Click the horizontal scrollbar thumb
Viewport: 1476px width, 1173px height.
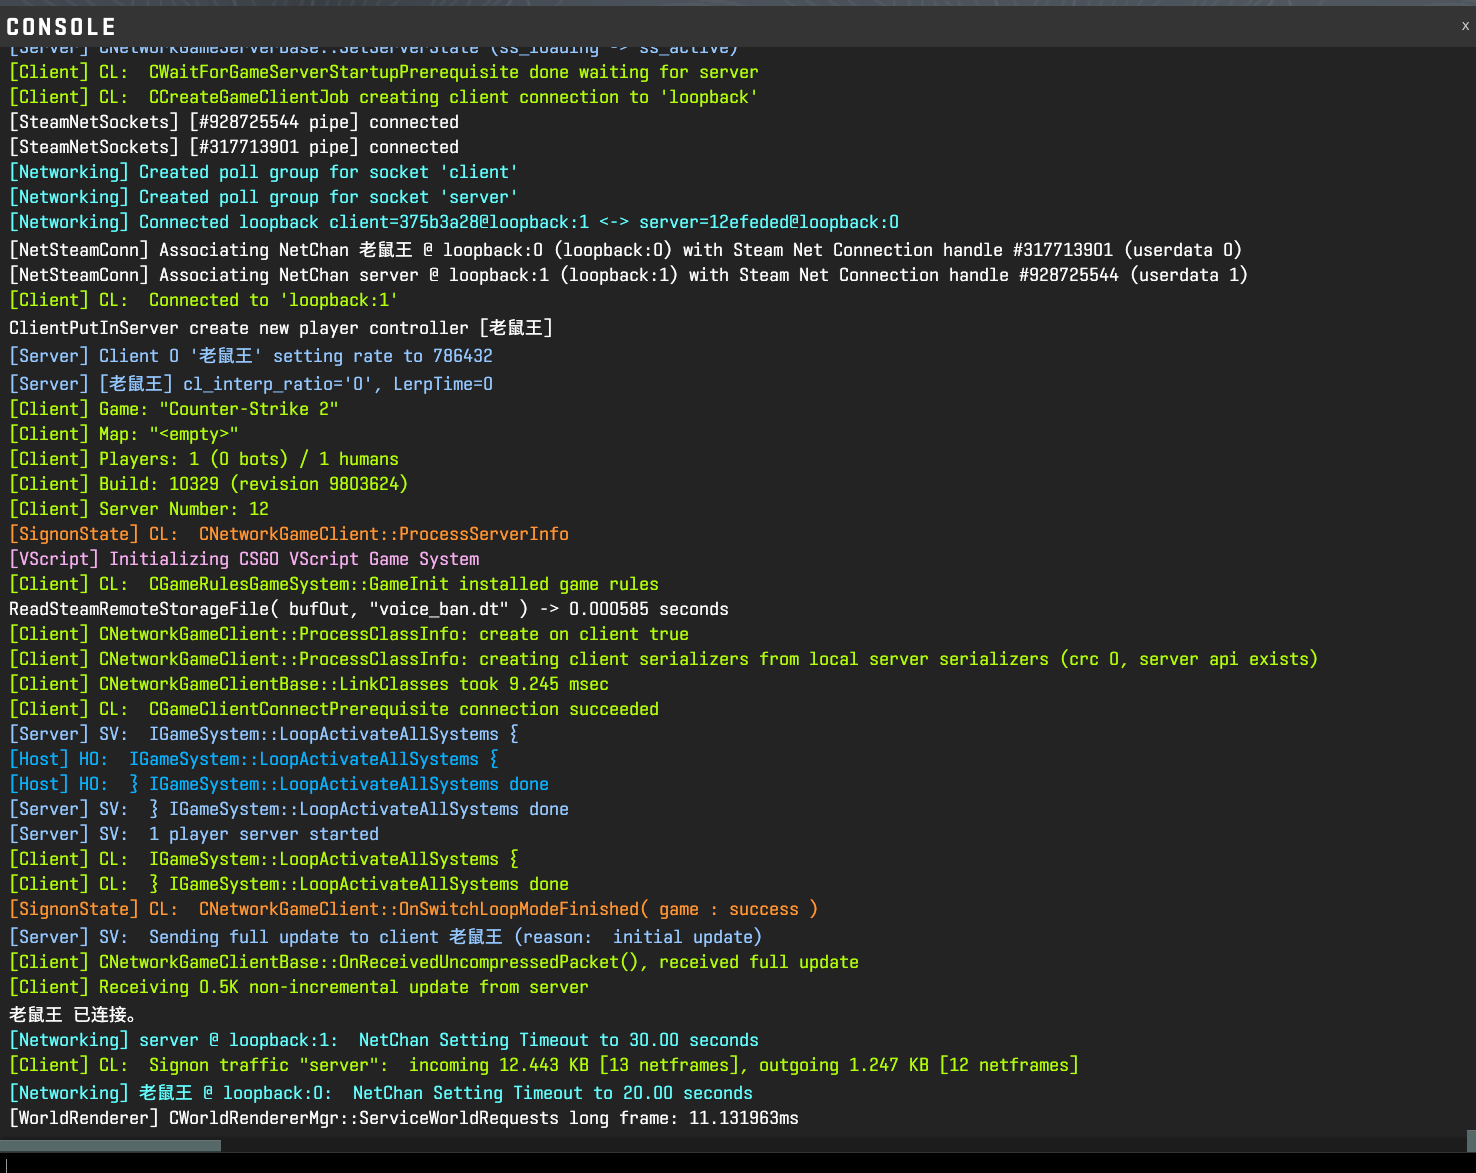tap(110, 1146)
